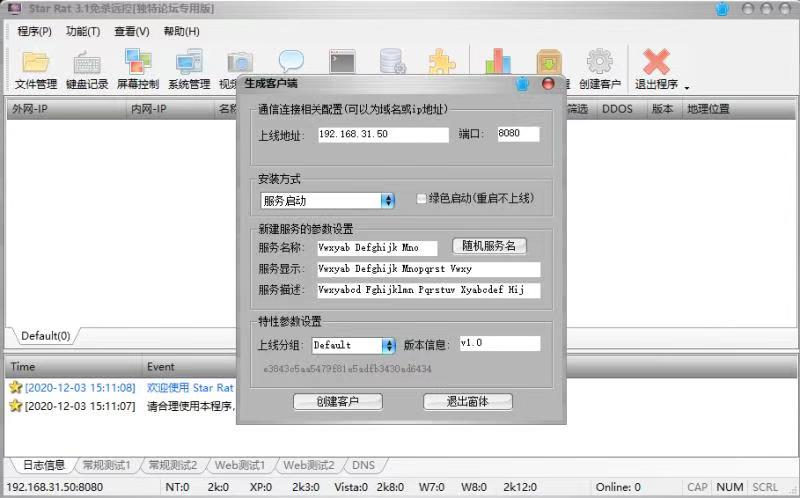This screenshot has height=498, width=800.
Task: Click the DDOS column header
Action: (621, 109)
